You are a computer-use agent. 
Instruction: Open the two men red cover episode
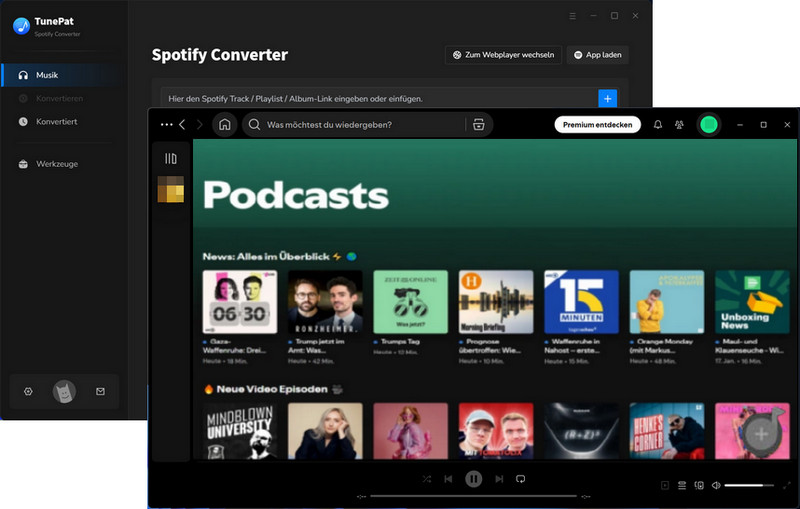496,431
